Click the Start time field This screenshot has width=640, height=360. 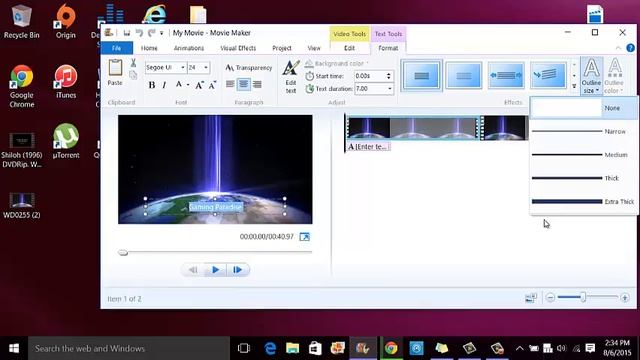(x=369, y=76)
